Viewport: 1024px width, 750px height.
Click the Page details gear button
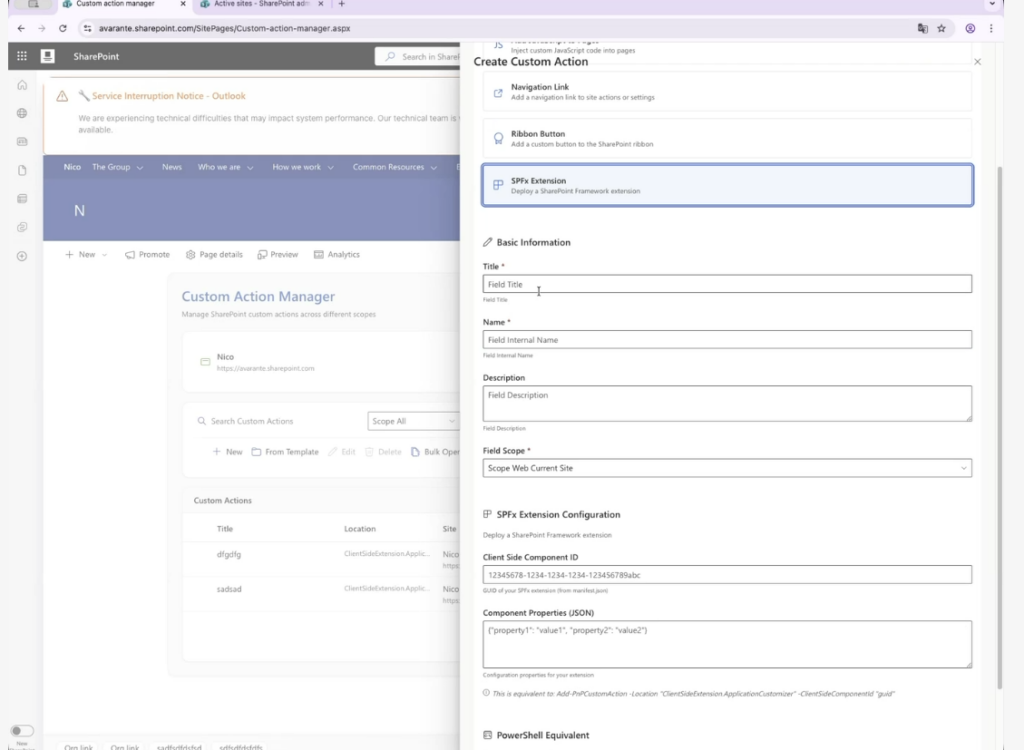pos(214,255)
